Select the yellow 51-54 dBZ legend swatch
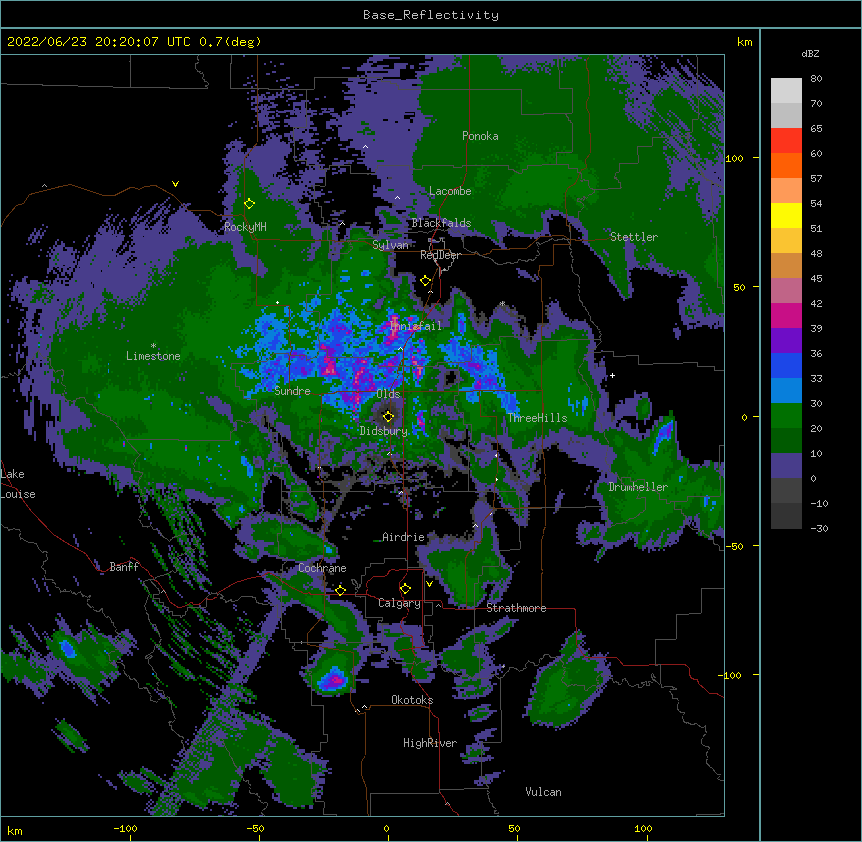862x842 pixels. 786,216
